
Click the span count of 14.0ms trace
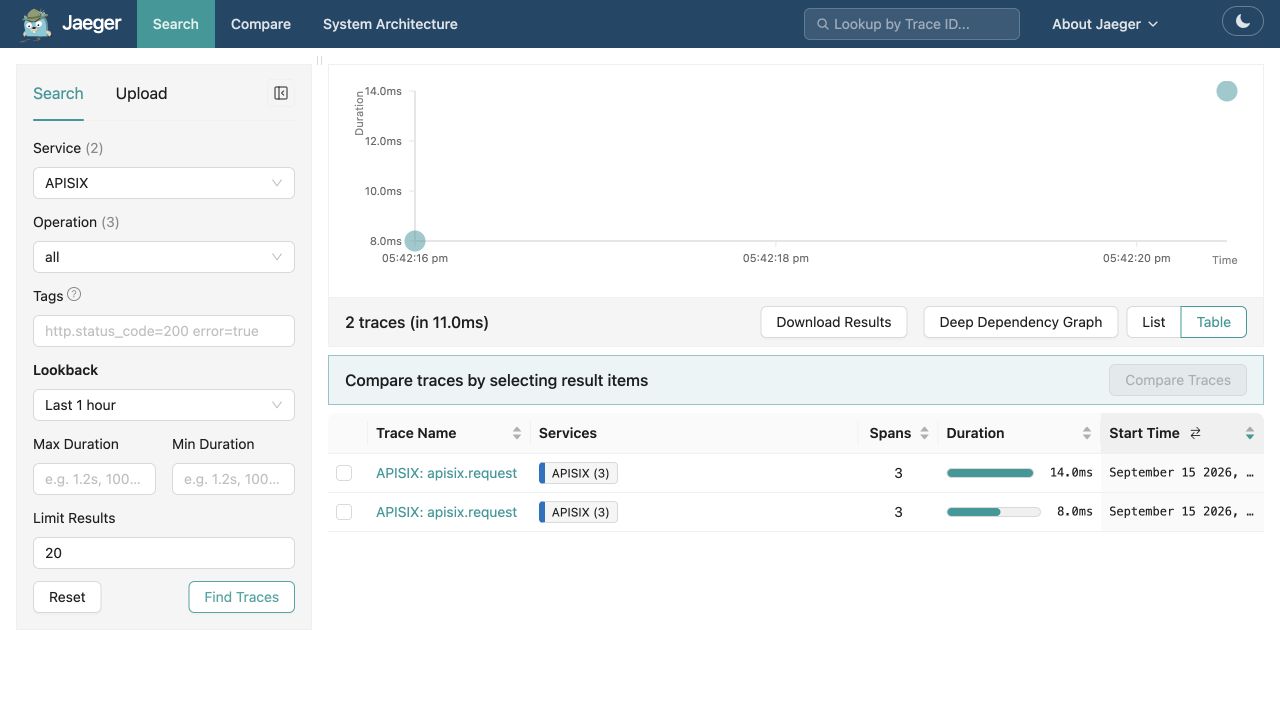[898, 473]
